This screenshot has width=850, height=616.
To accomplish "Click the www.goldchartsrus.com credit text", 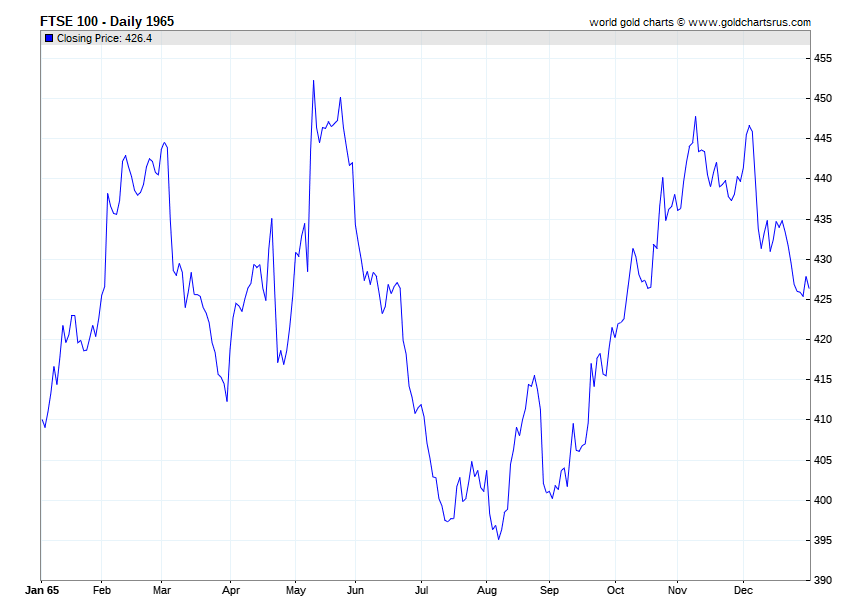I will coord(750,22).
